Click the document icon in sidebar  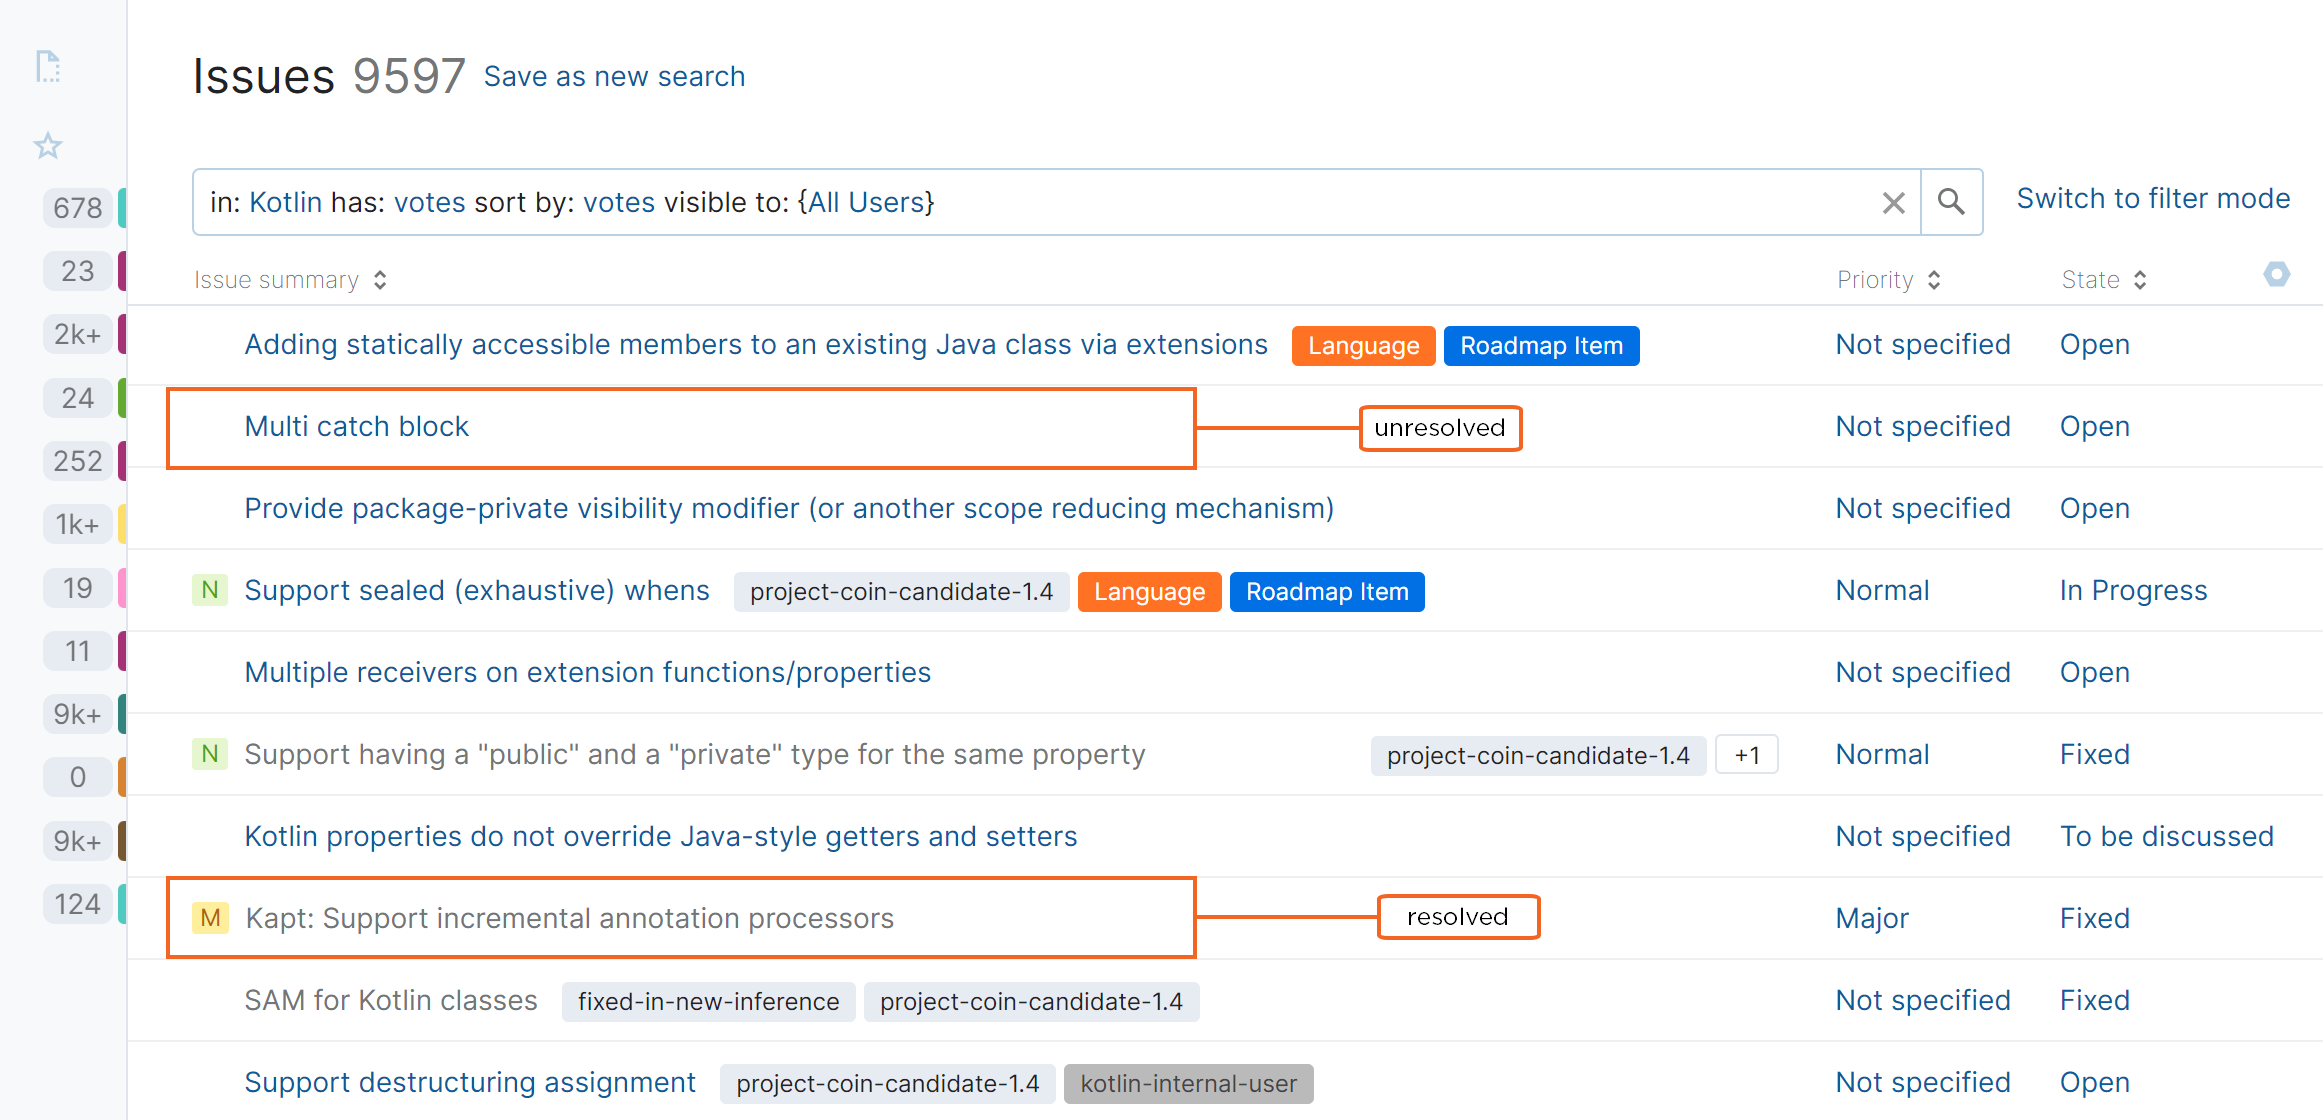coord(48,67)
